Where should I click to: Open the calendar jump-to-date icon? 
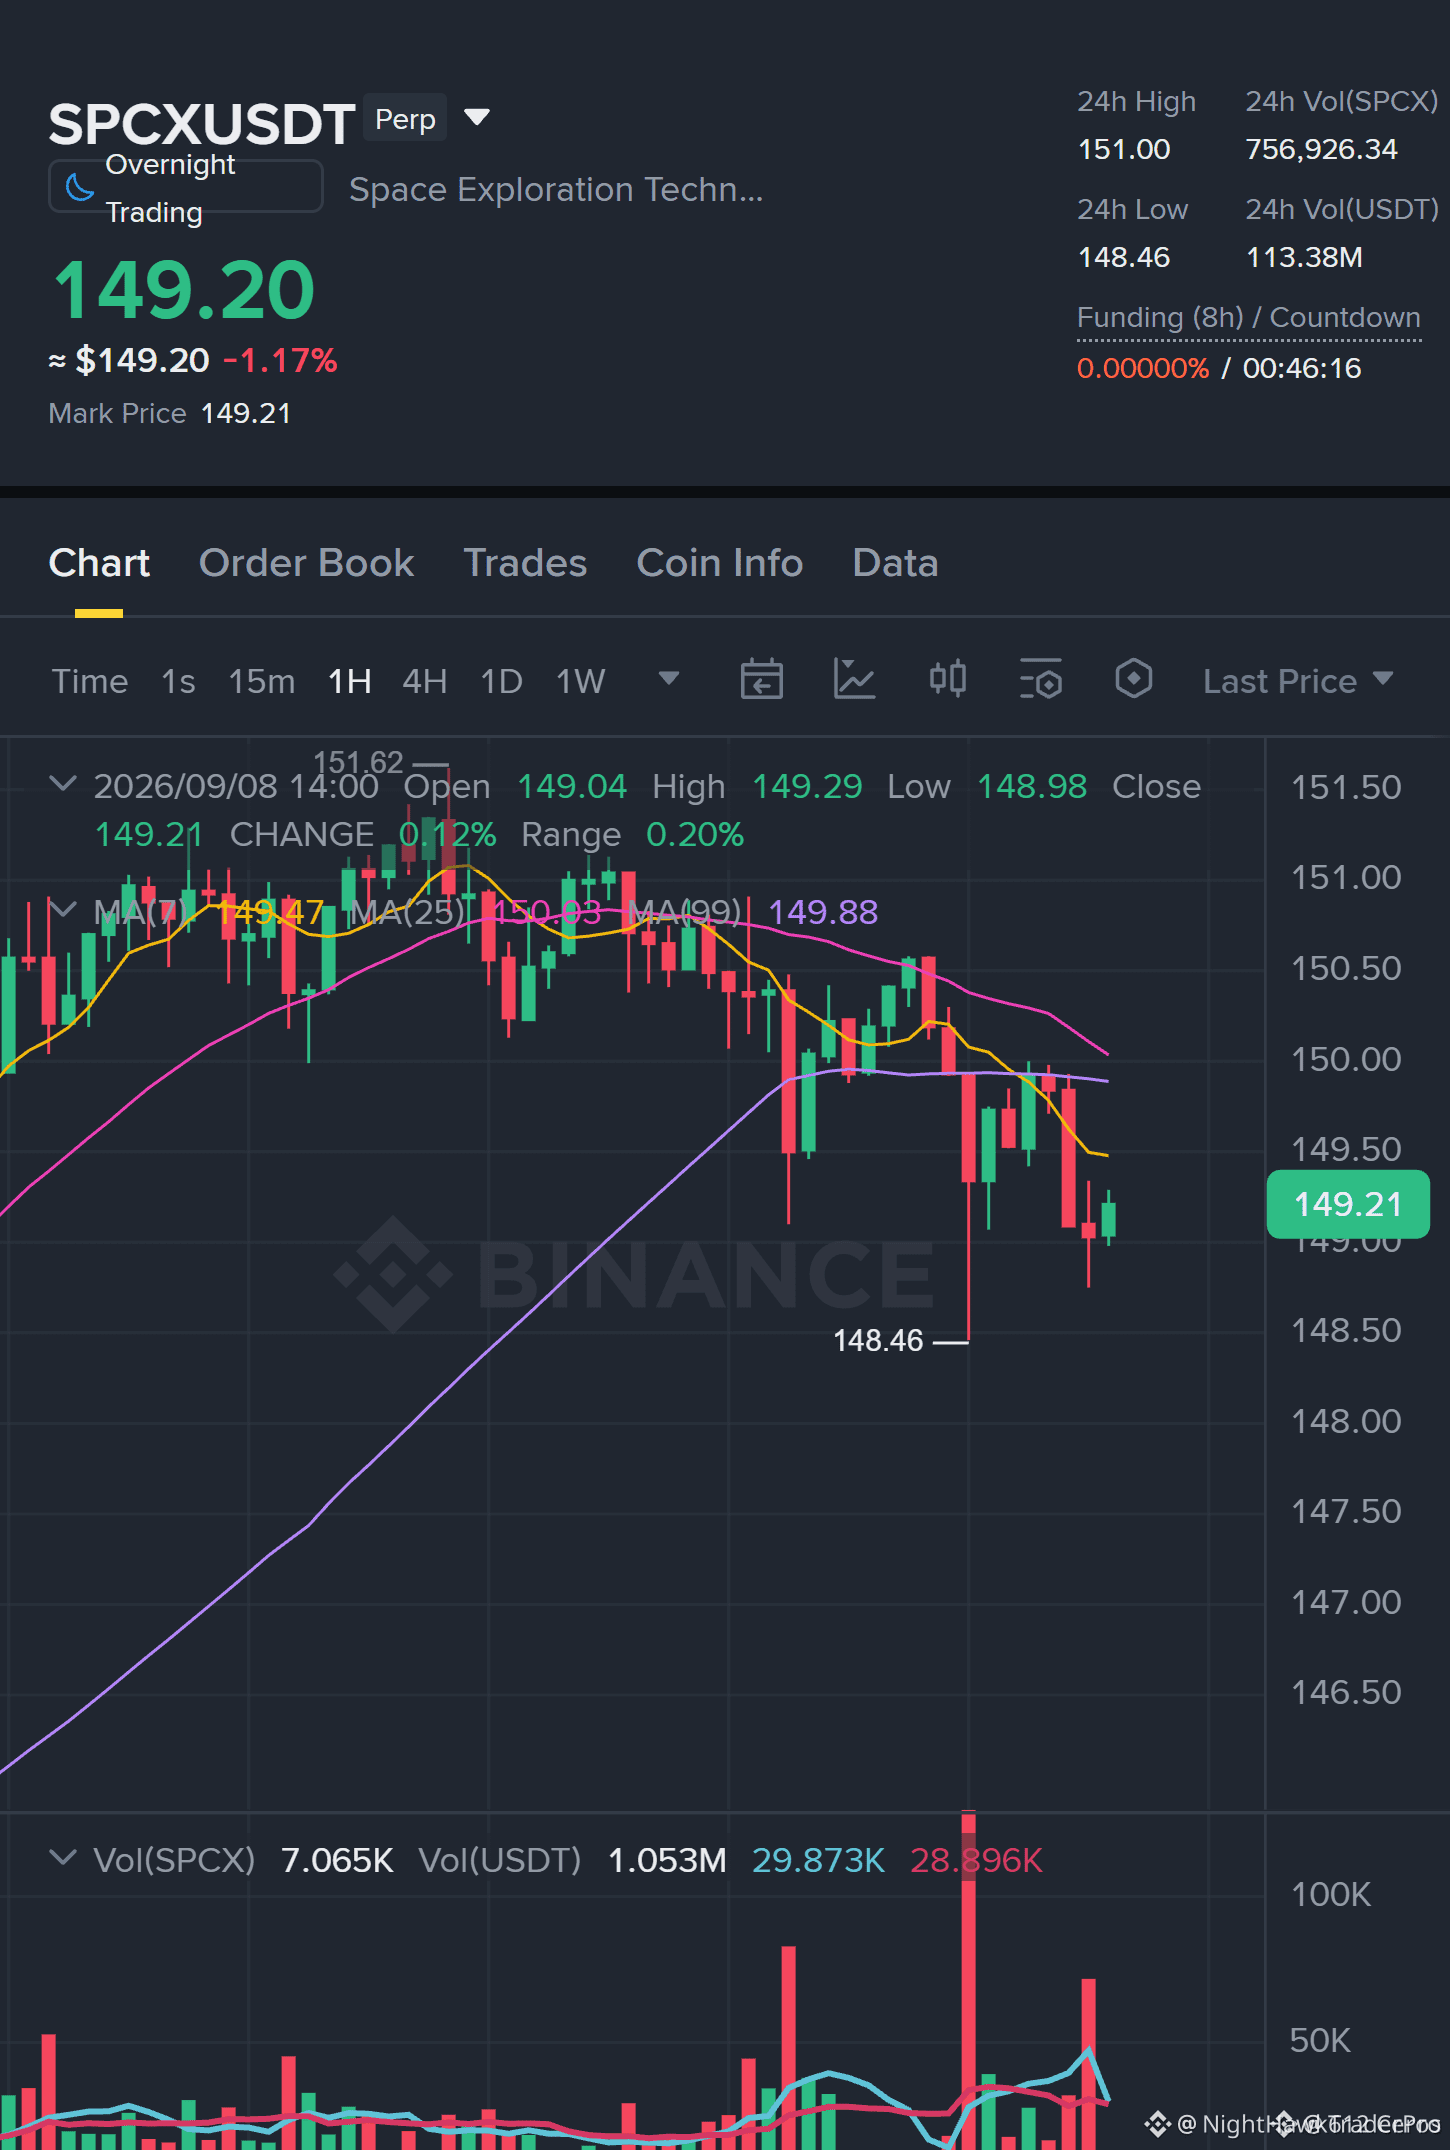pyautogui.click(x=761, y=680)
